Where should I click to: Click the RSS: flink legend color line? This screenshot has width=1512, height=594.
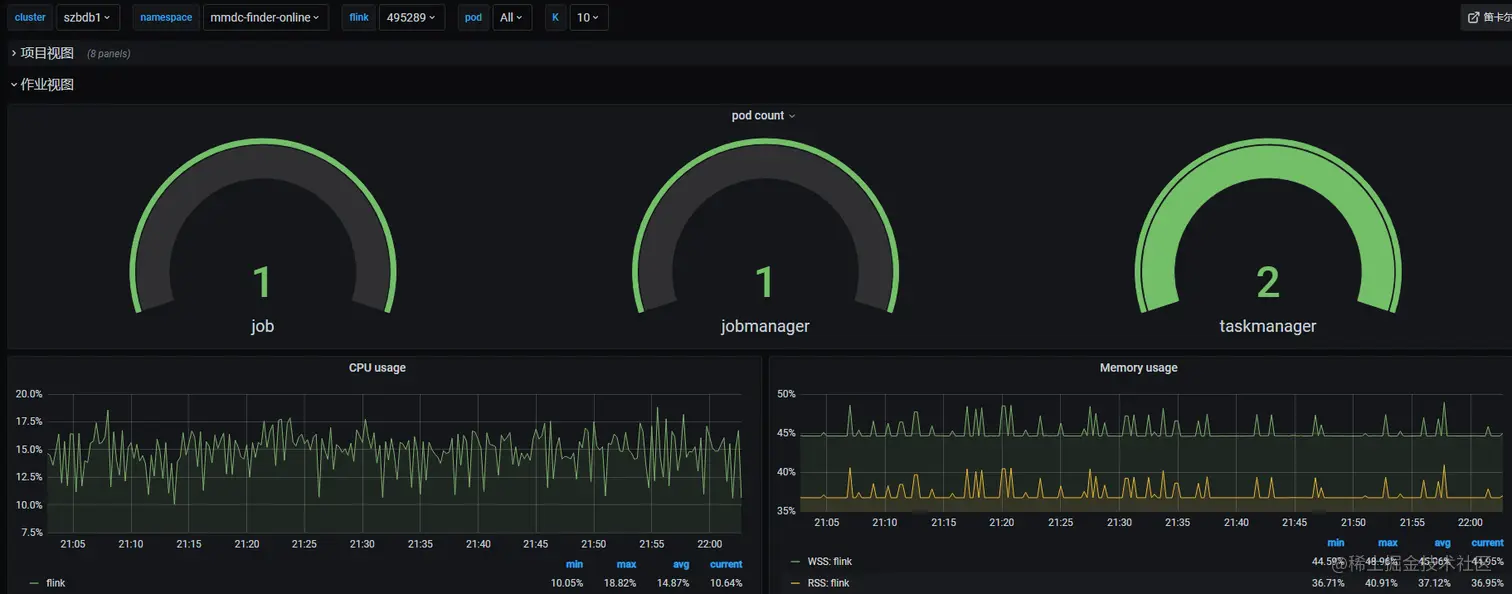pyautogui.click(x=796, y=583)
